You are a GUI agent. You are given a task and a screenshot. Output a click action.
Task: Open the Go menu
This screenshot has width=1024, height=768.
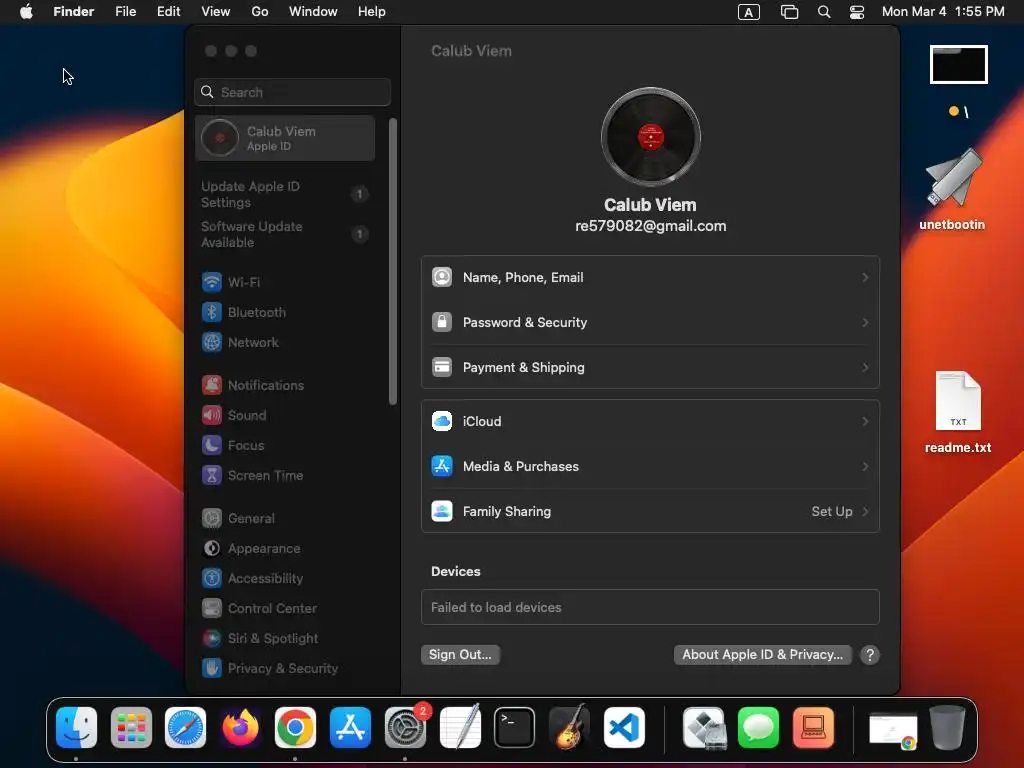(x=260, y=12)
